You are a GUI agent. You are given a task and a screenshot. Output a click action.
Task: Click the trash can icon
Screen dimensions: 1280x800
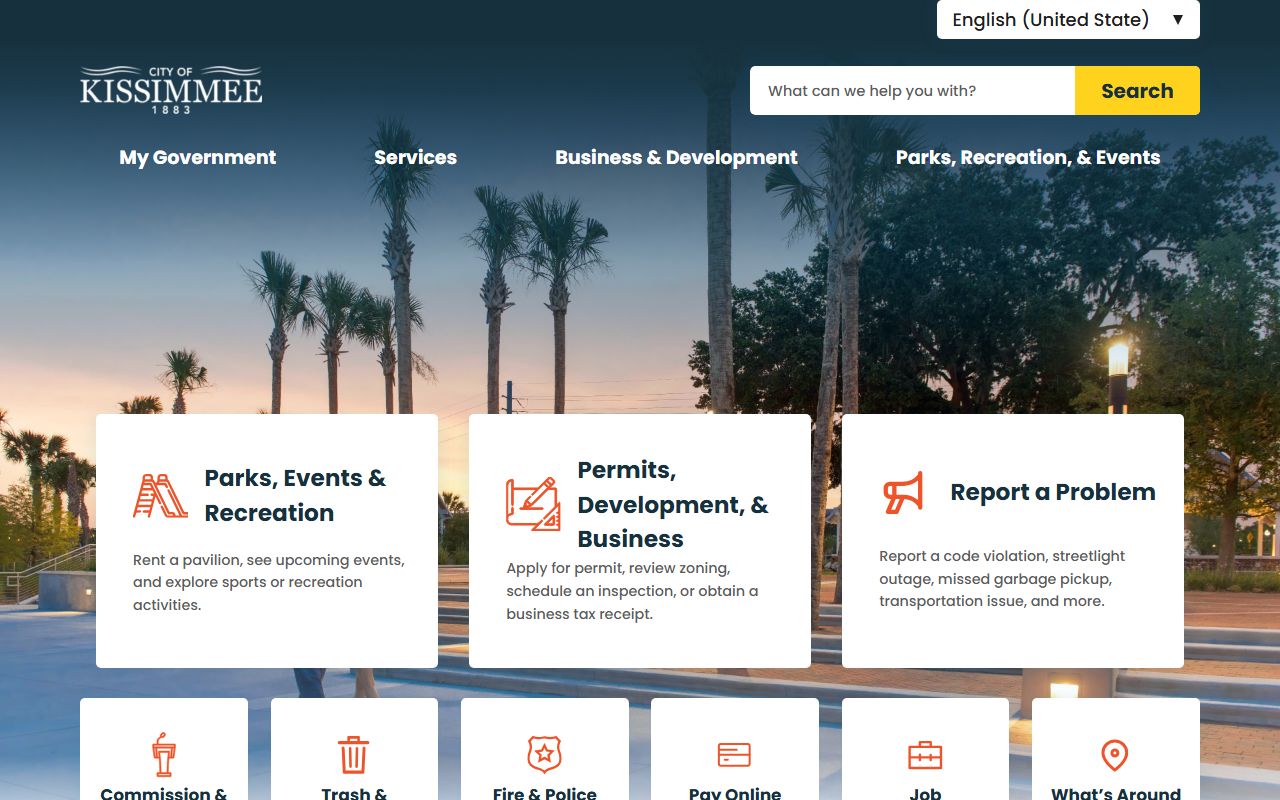point(353,755)
